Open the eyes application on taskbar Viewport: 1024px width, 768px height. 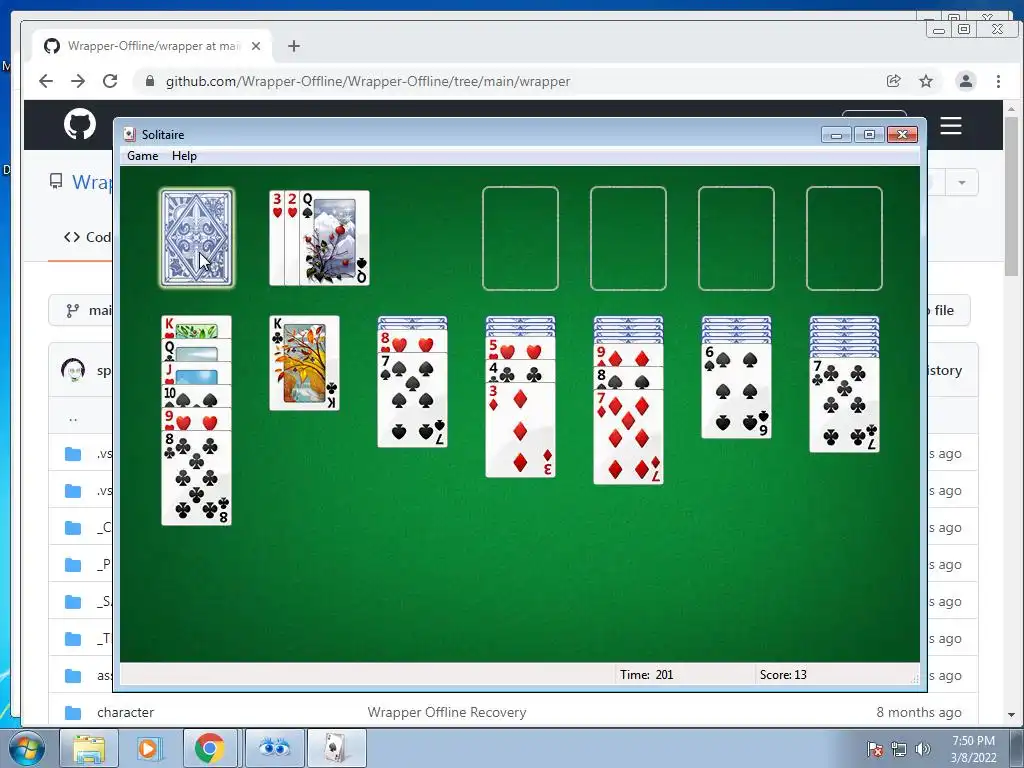pyautogui.click(x=274, y=748)
